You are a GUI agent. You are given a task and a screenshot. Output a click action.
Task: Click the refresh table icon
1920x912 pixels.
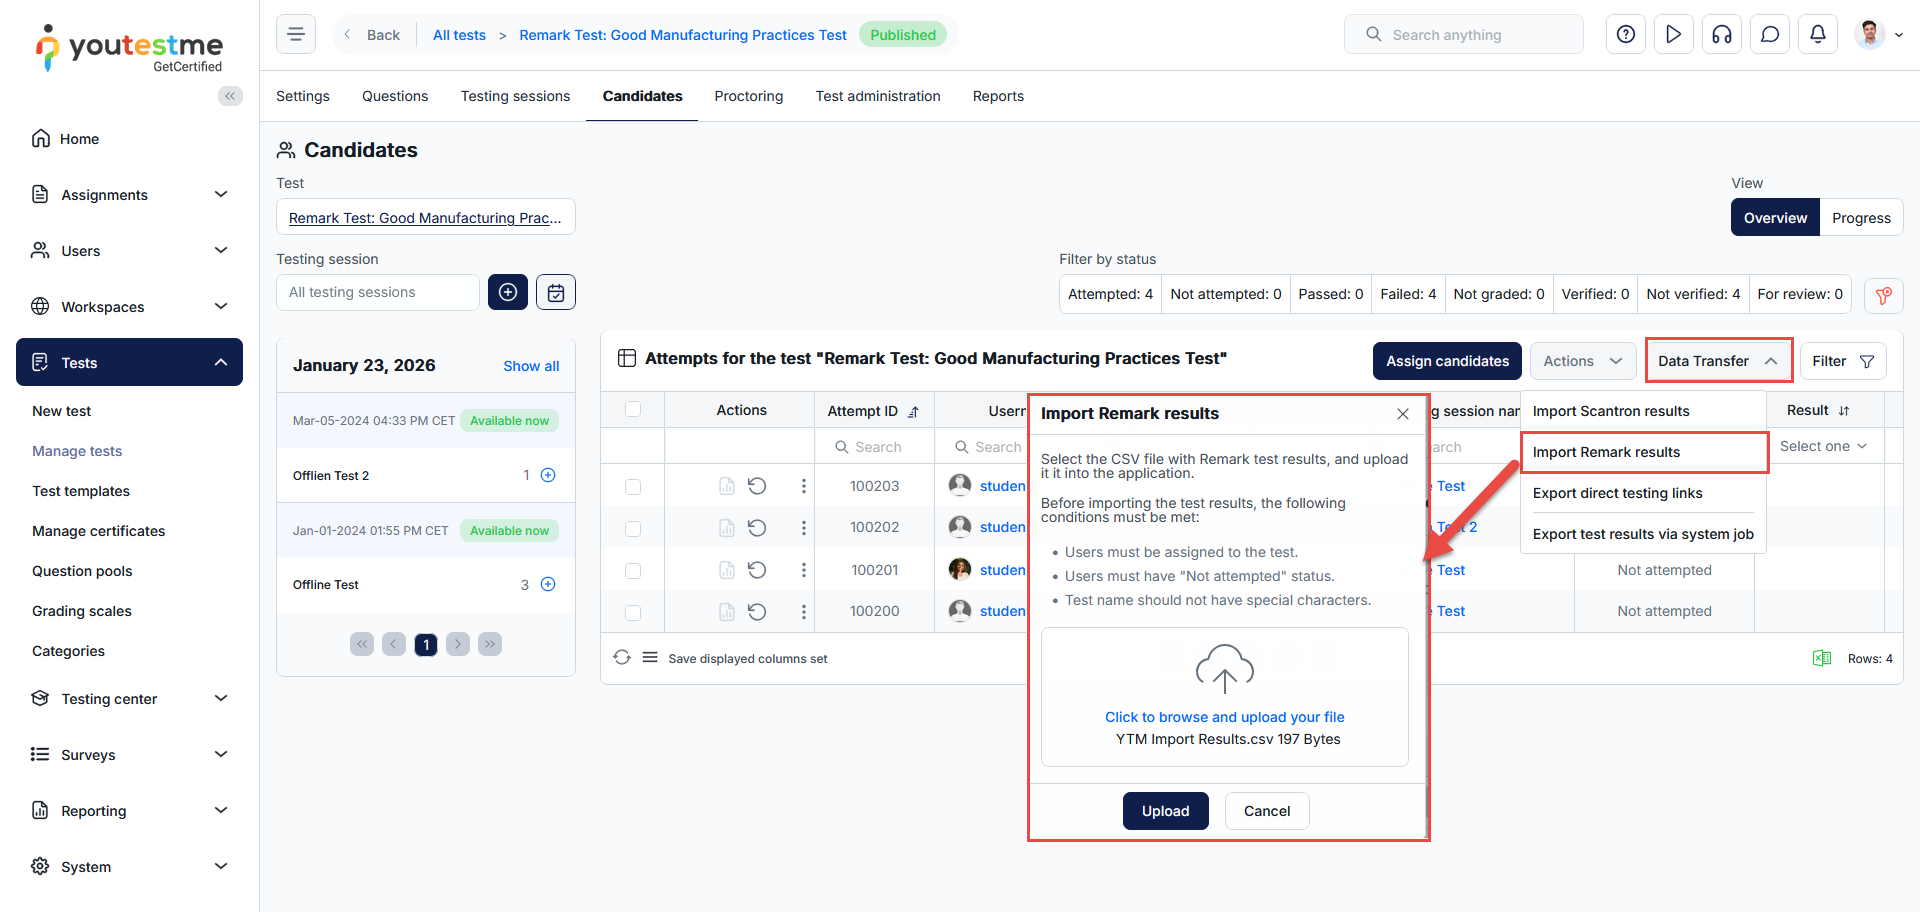click(622, 657)
